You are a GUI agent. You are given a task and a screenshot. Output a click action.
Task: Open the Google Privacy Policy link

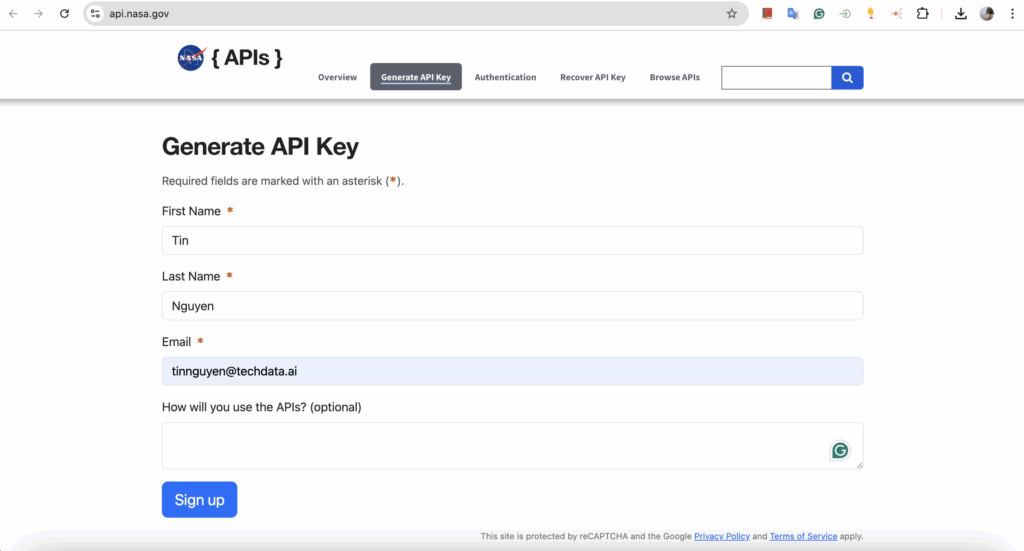pos(721,537)
